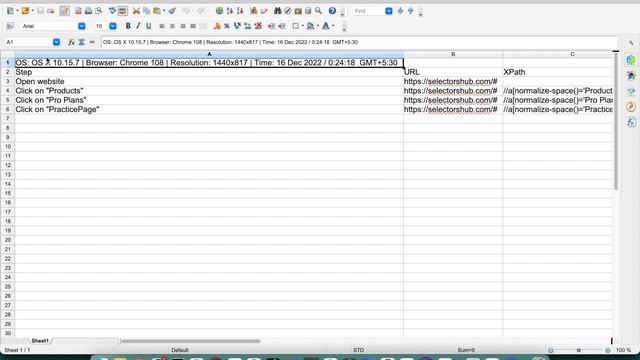Image resolution: width=640 pixels, height=360 pixels.
Task: Click in the Find text field
Action: click(x=368, y=11)
